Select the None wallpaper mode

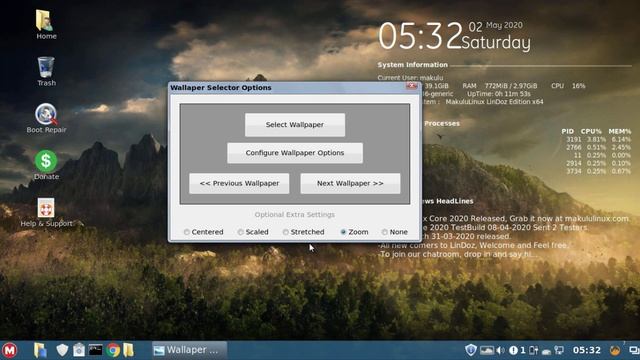coord(395,232)
